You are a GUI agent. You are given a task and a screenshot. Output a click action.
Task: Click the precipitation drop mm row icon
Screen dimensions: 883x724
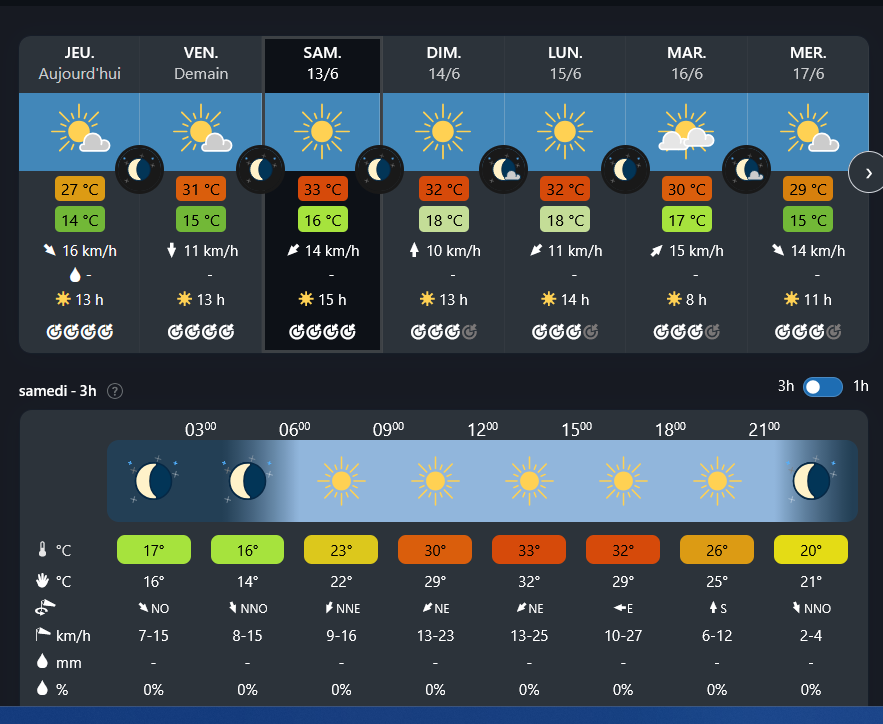(42, 661)
